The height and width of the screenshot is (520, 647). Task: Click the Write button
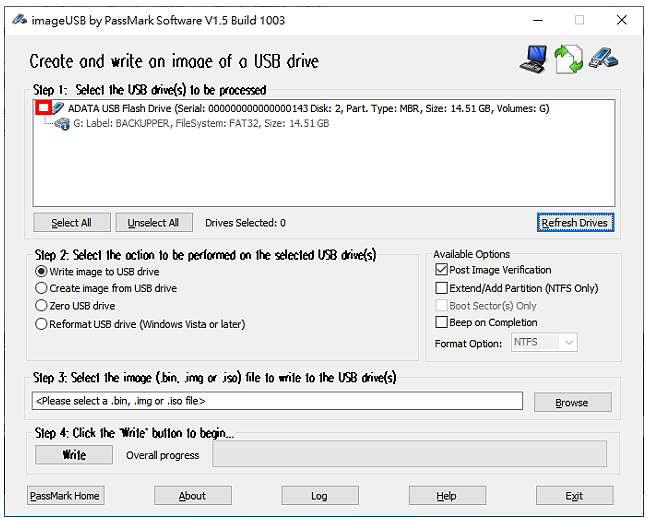[74, 455]
